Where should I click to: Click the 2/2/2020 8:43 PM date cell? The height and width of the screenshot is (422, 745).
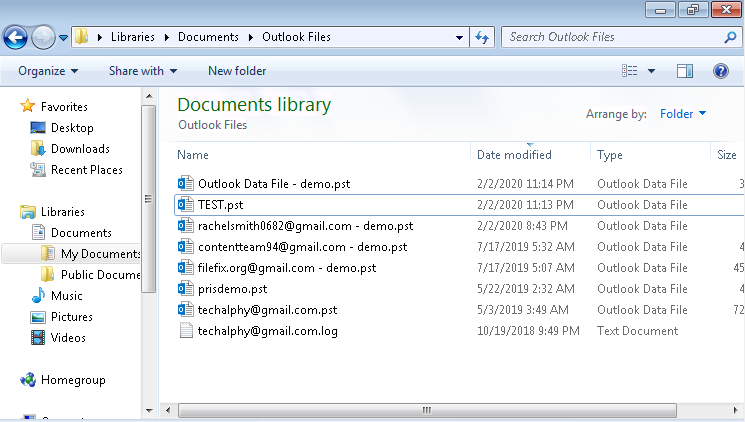(522, 226)
